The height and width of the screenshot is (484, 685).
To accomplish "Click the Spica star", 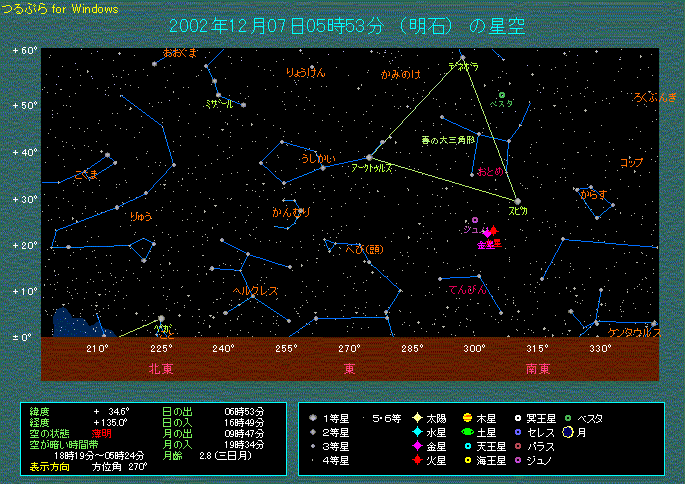I will (517, 201).
